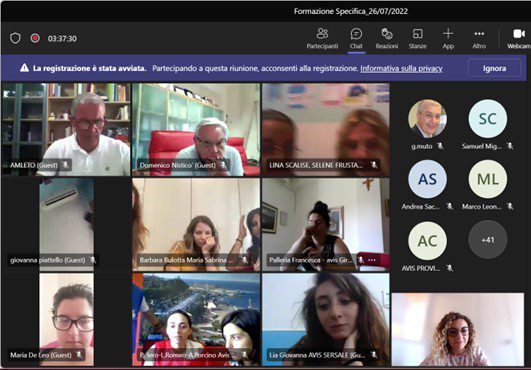Open more options on Palleria Francesca tile
This screenshot has width=531, height=370.
[372, 260]
